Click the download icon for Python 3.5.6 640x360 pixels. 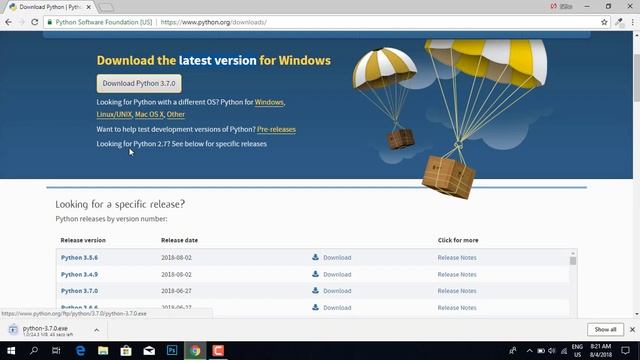[315, 257]
